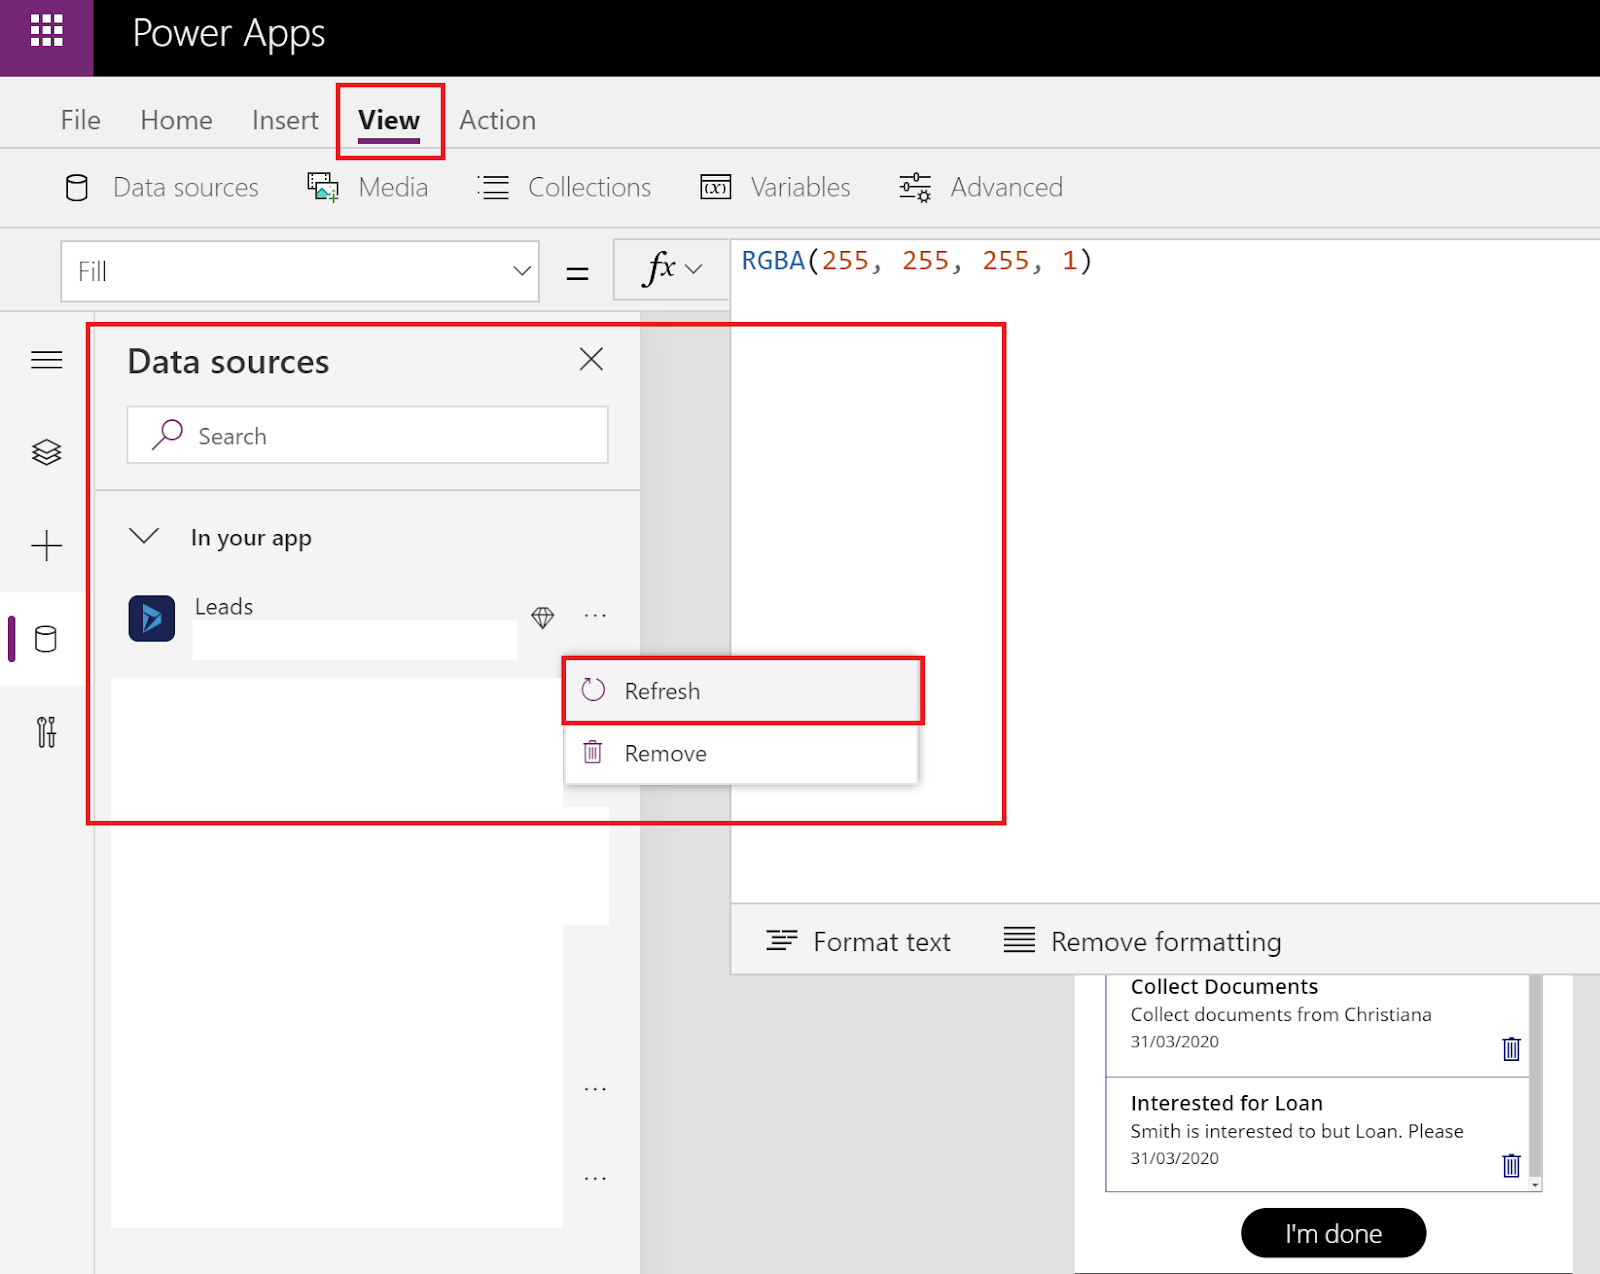This screenshot has height=1274, width=1600.
Task: Open the Action tab
Action: 497,120
